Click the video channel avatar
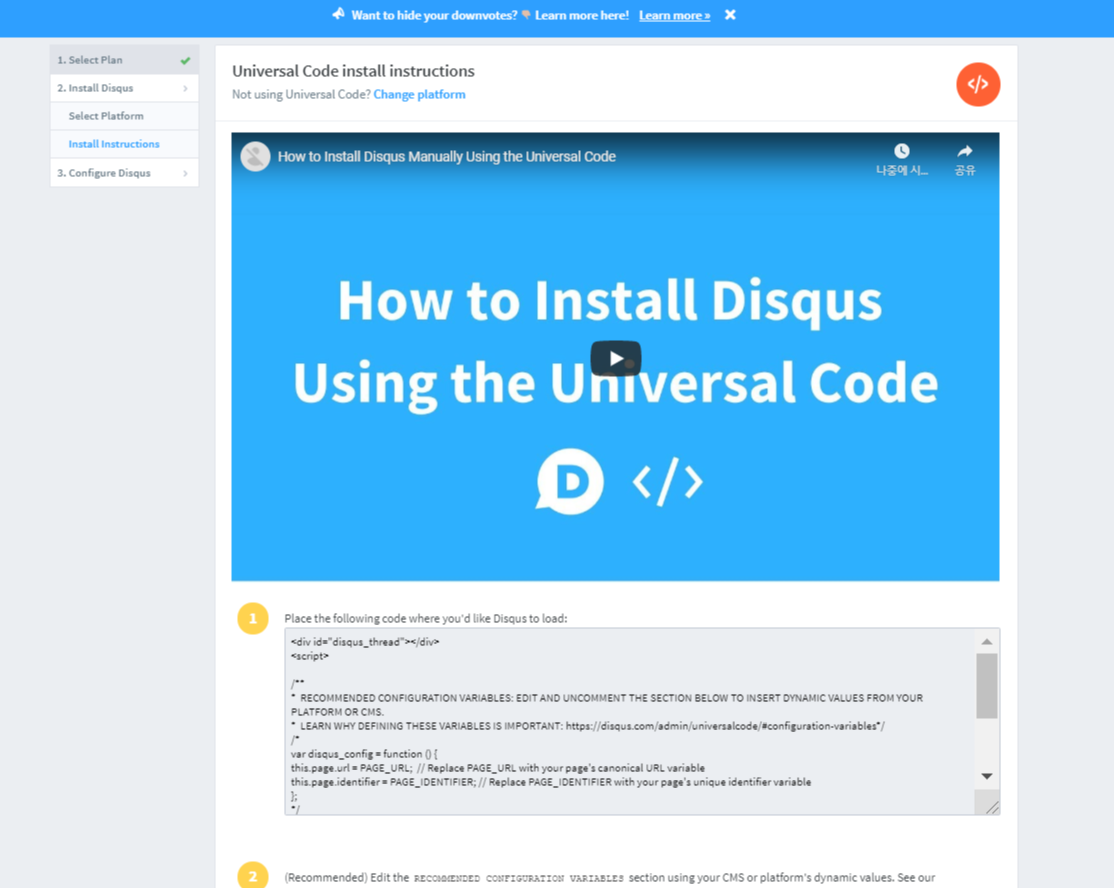This screenshot has width=1114, height=888. tap(255, 156)
